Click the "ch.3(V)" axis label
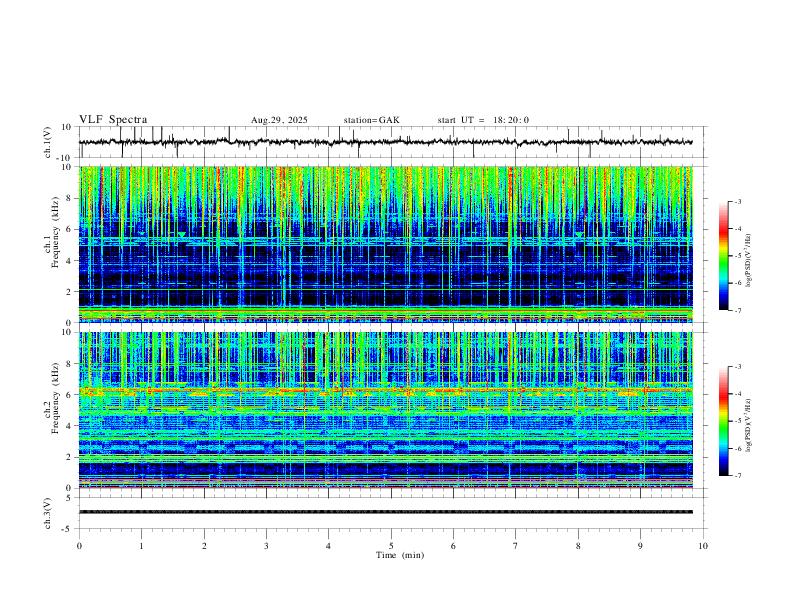The image size is (792, 612). [48, 513]
